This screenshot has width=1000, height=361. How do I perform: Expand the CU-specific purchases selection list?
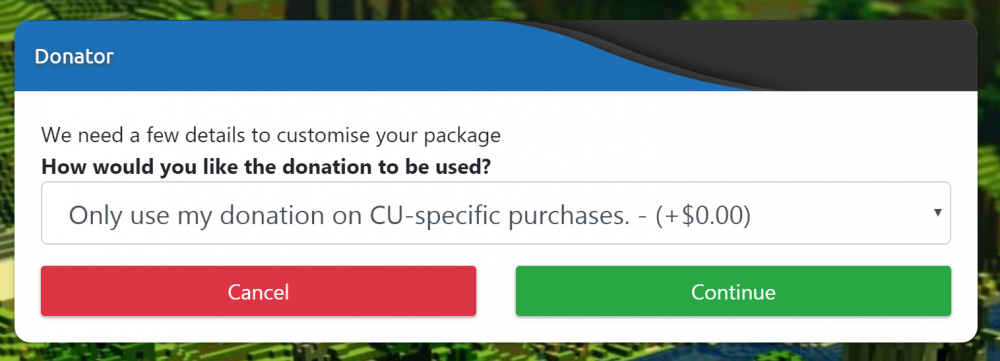pyautogui.click(x=496, y=213)
